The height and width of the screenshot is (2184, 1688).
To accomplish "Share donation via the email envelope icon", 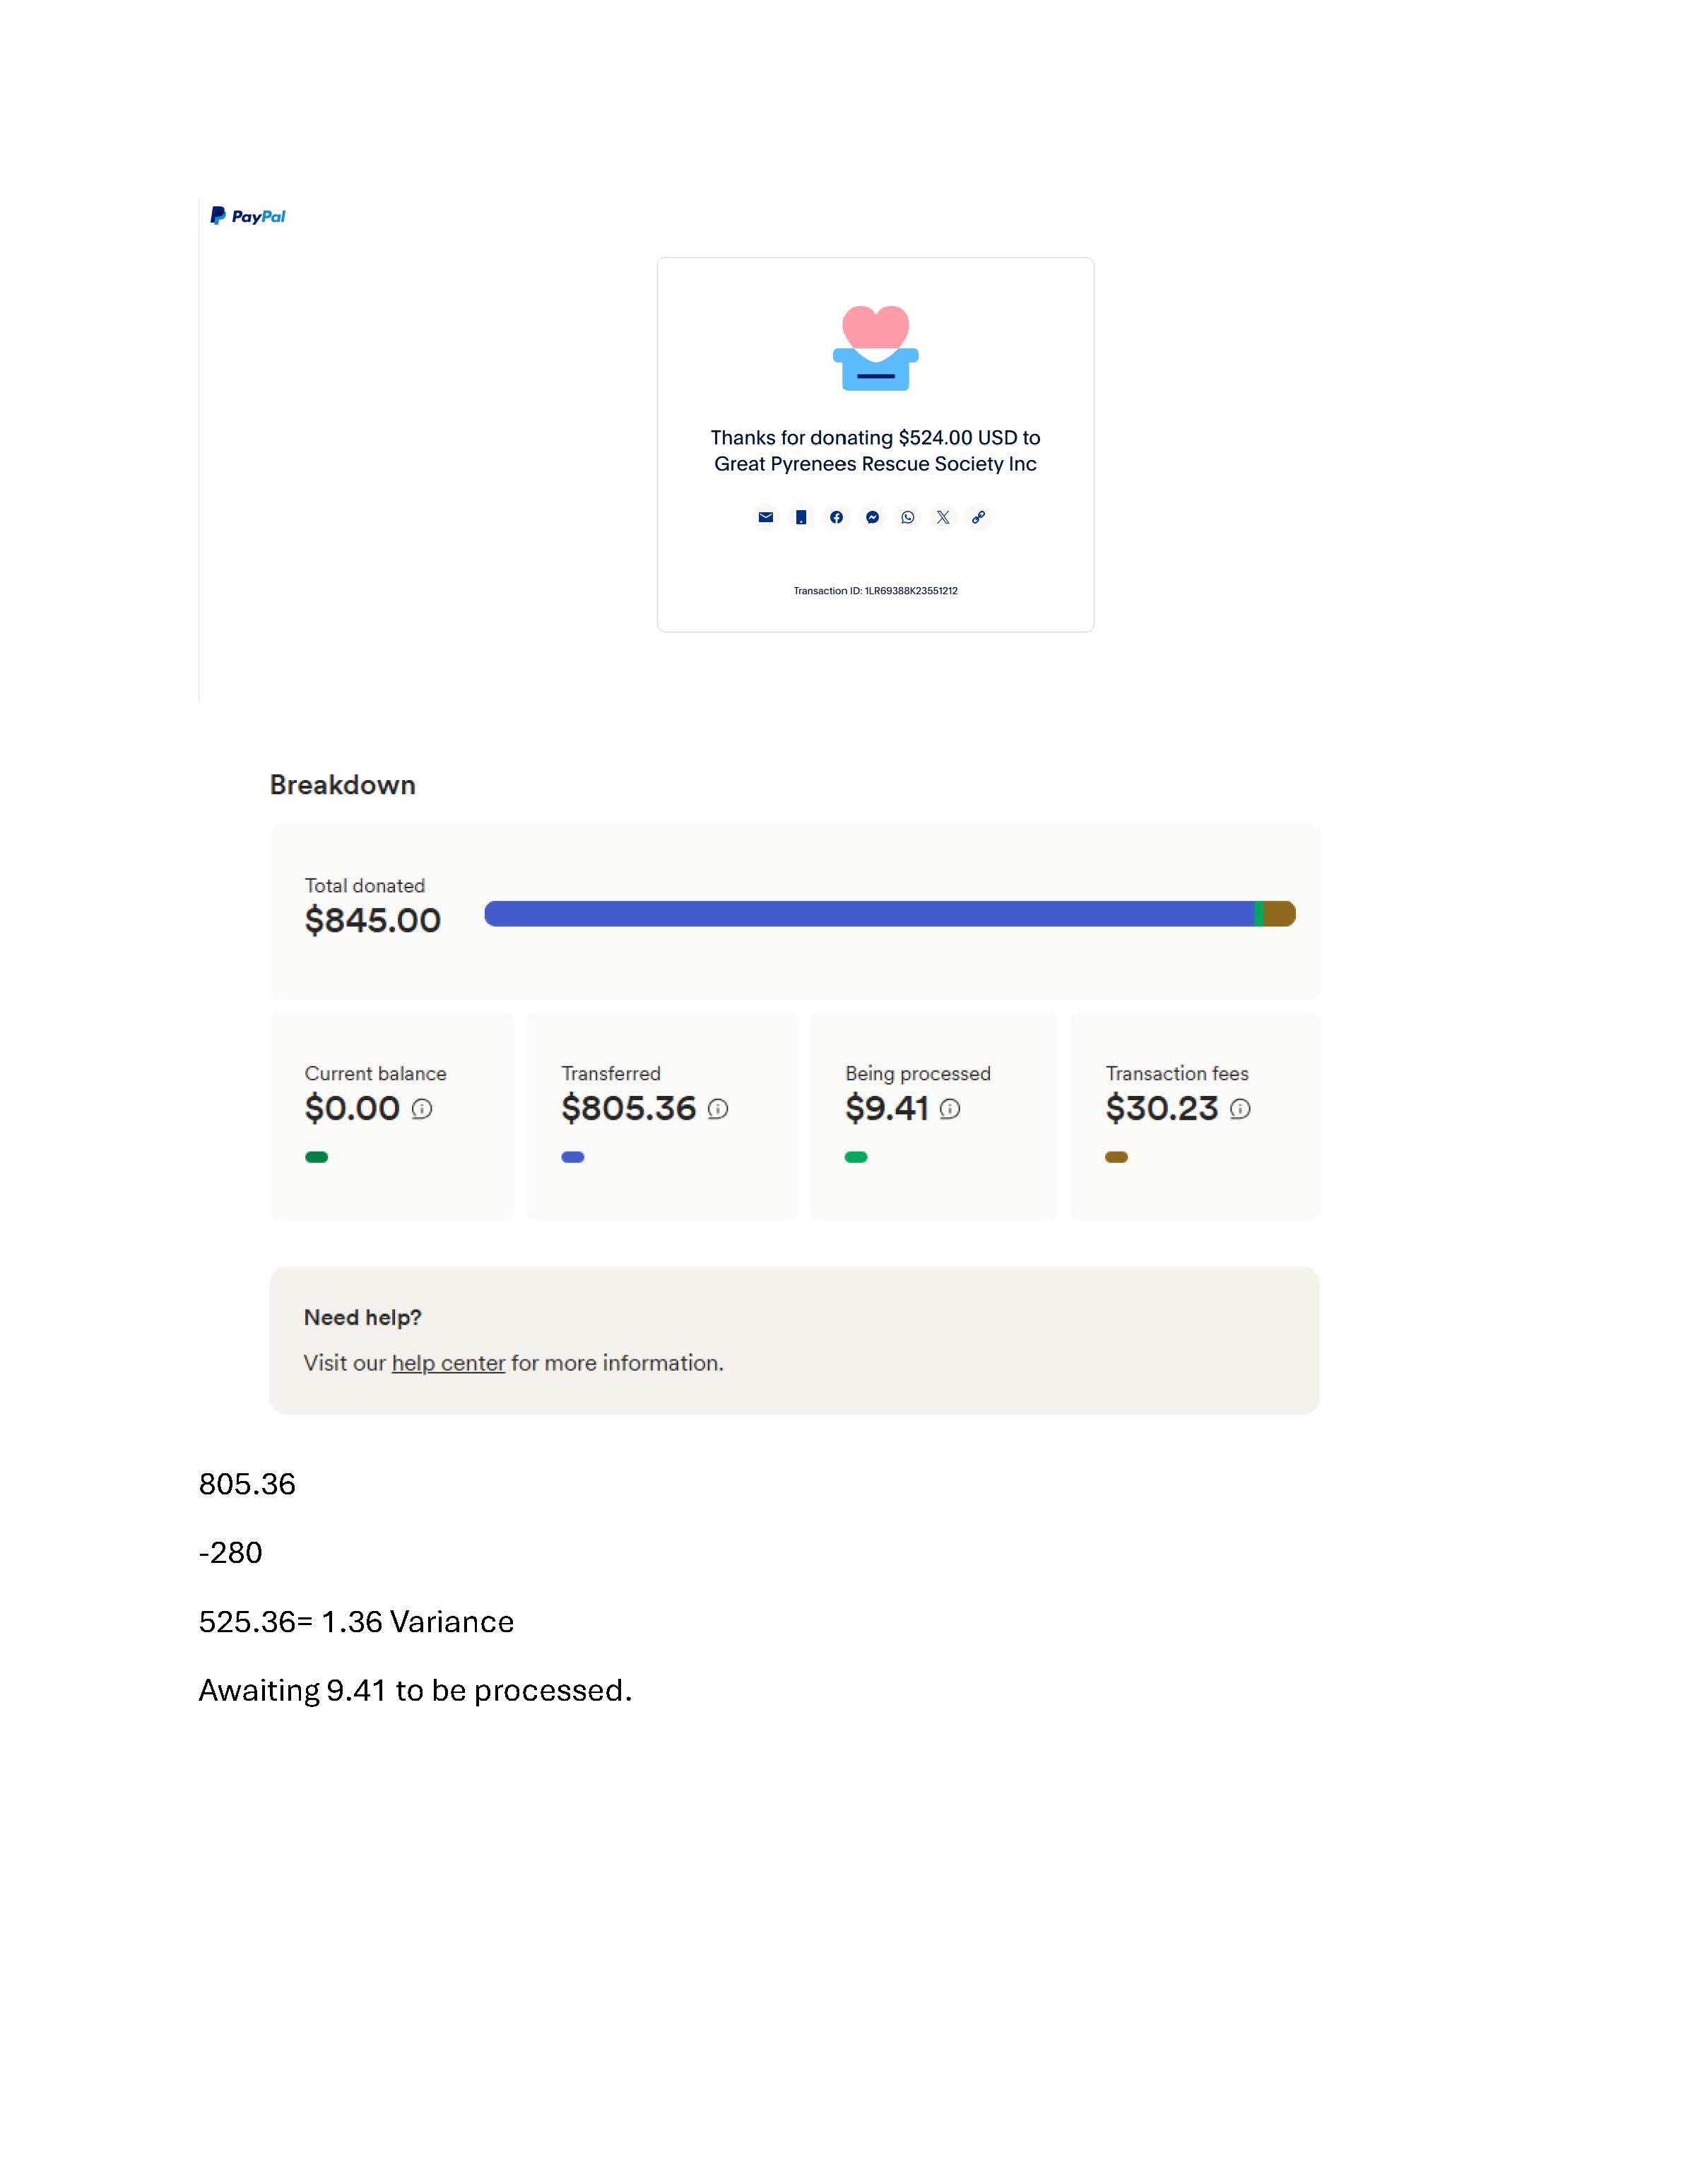I will click(765, 517).
